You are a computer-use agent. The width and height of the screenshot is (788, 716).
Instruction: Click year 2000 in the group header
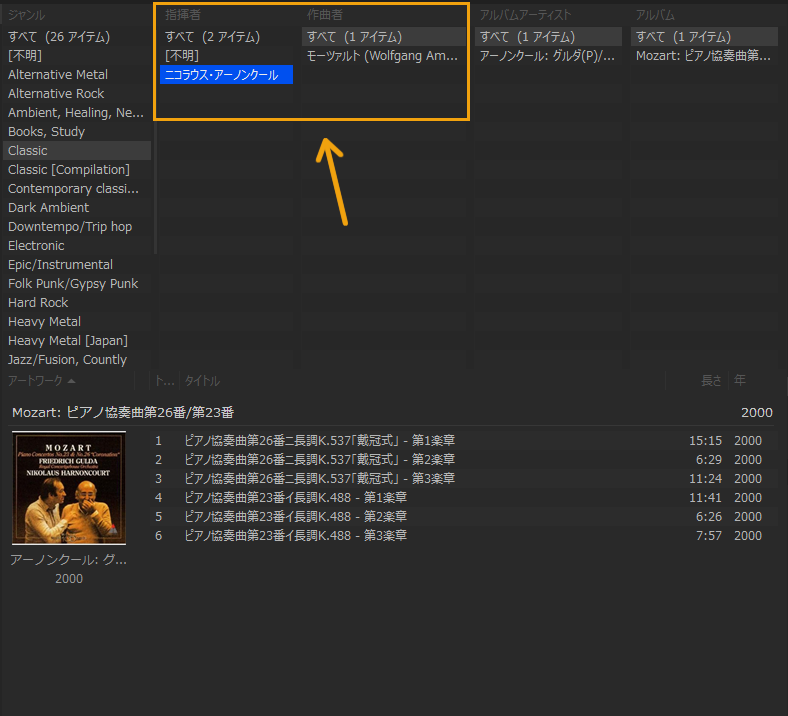point(757,413)
